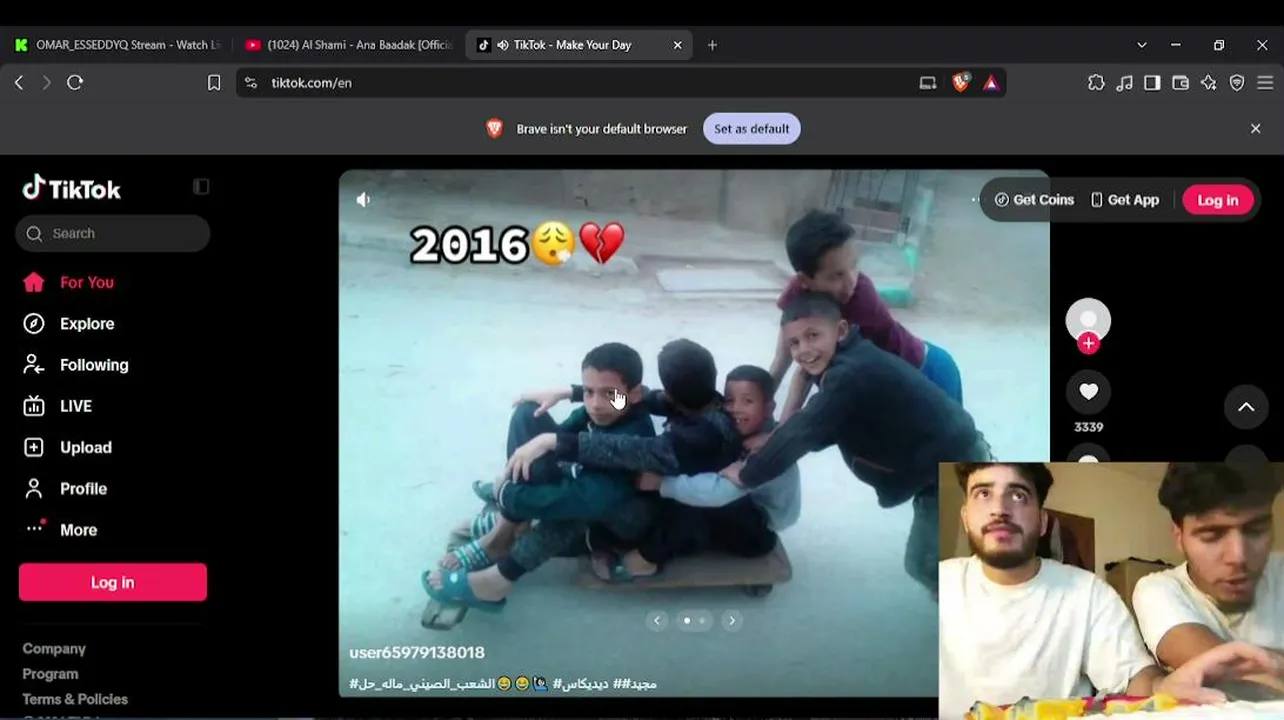The width and height of the screenshot is (1284, 720).
Task: Switch to Al Shami - Ana Baadak tab
Action: (x=349, y=45)
